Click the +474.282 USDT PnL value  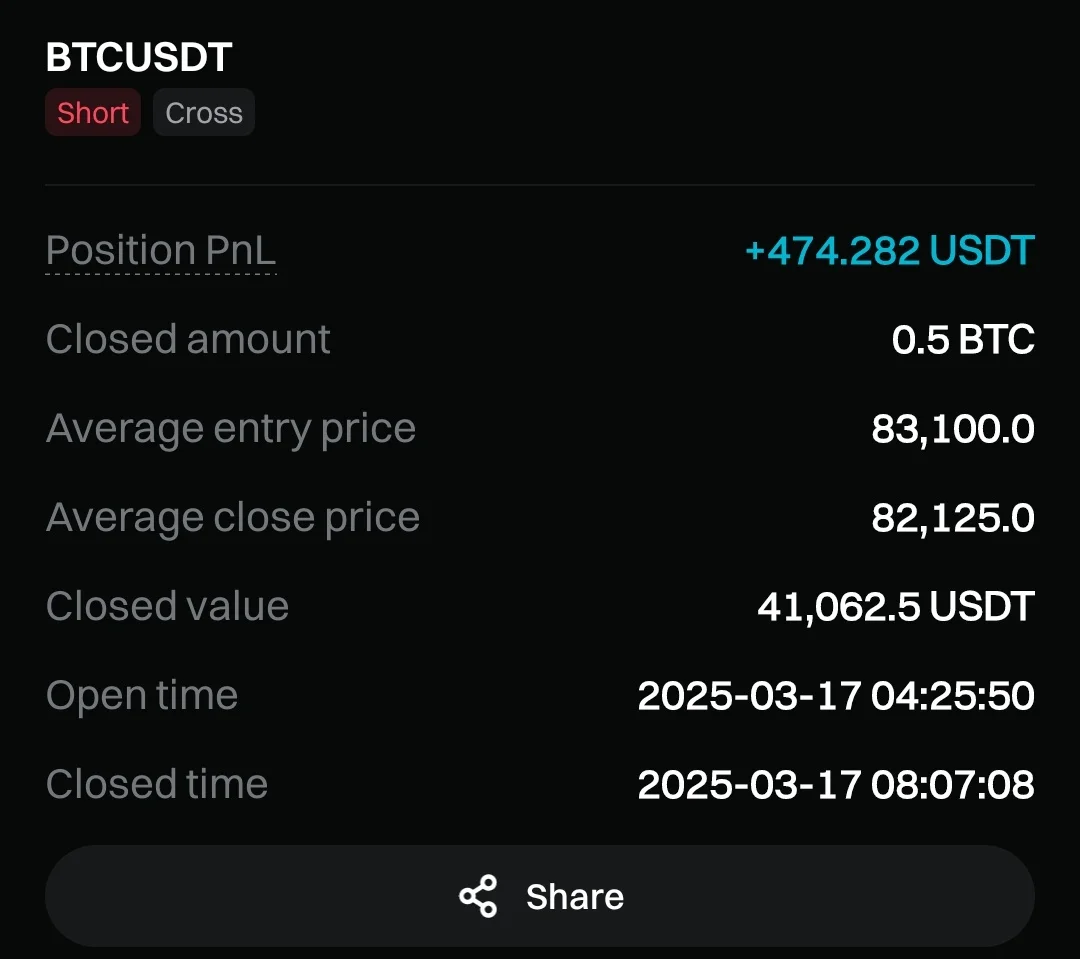pyautogui.click(x=889, y=250)
